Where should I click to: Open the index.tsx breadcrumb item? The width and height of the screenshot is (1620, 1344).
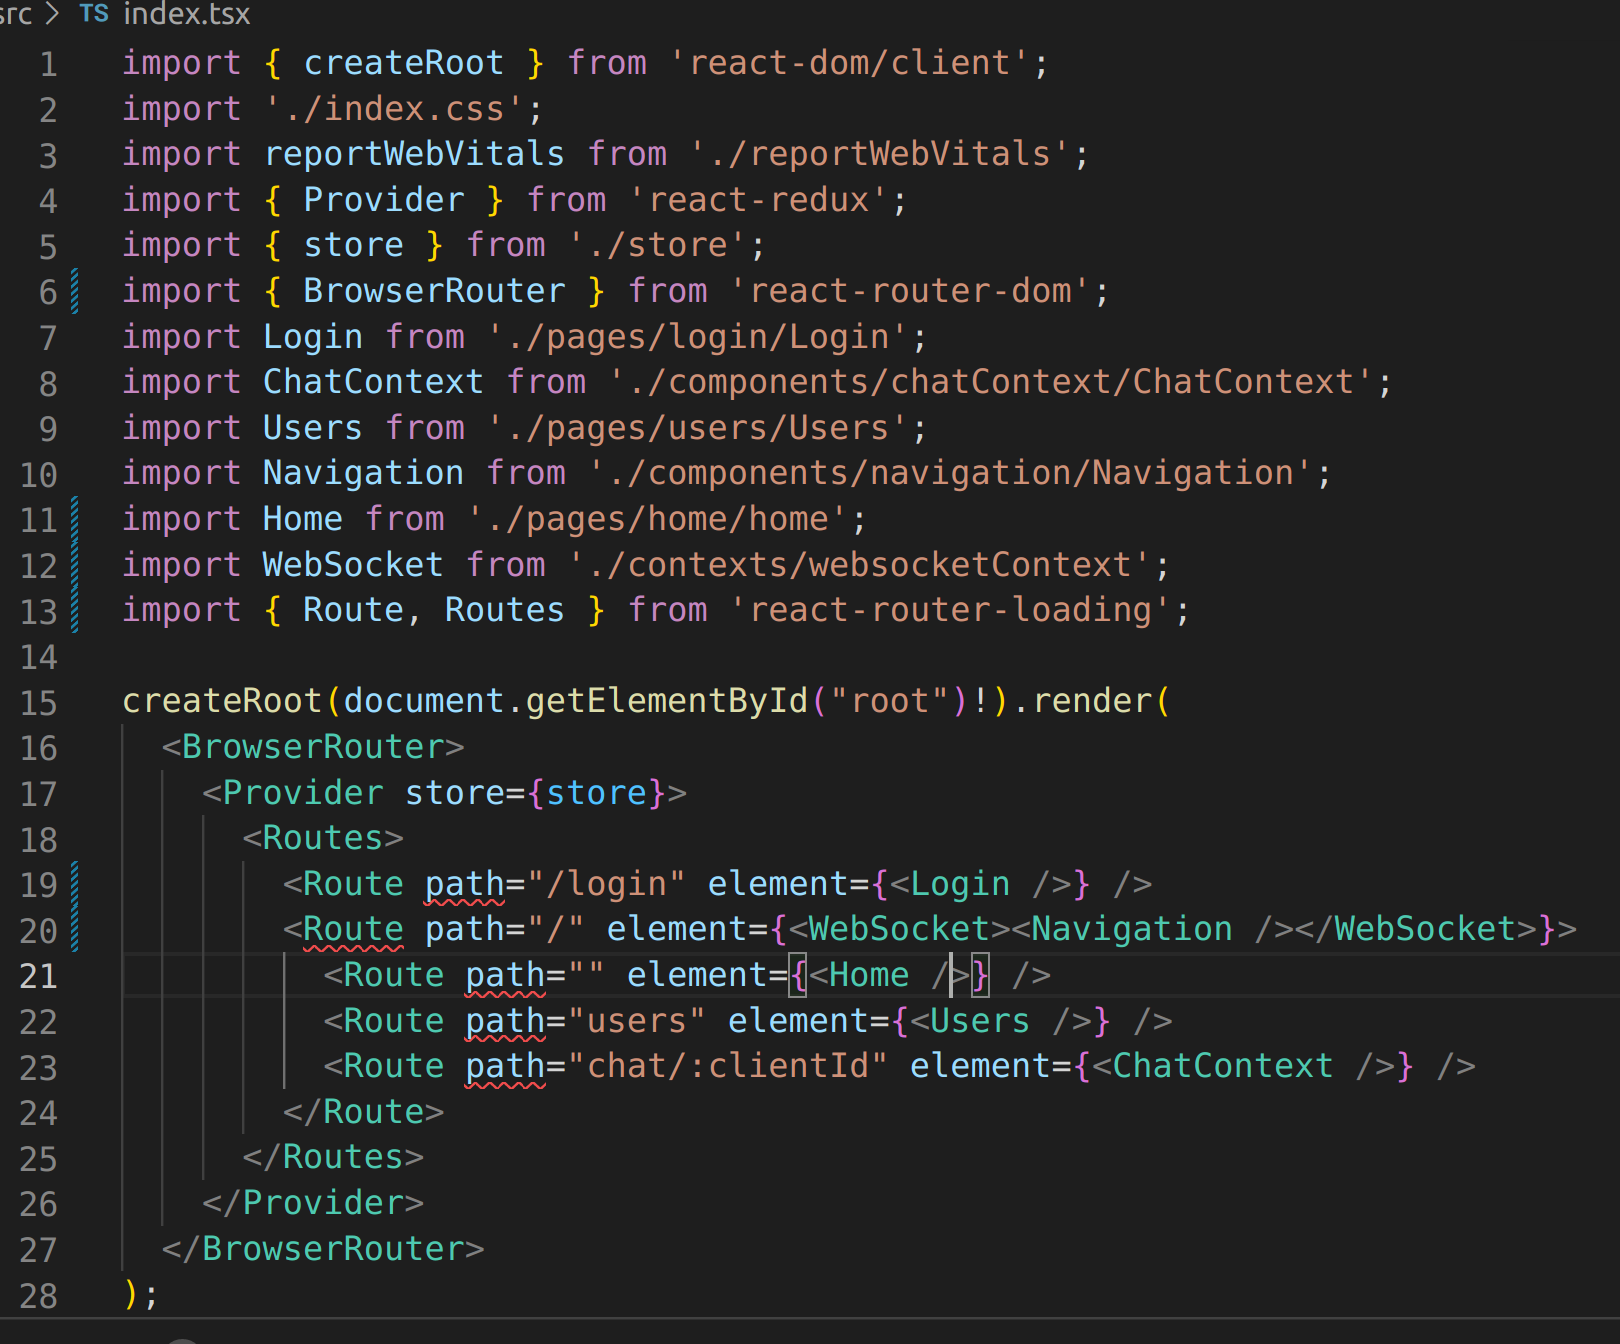point(186,14)
